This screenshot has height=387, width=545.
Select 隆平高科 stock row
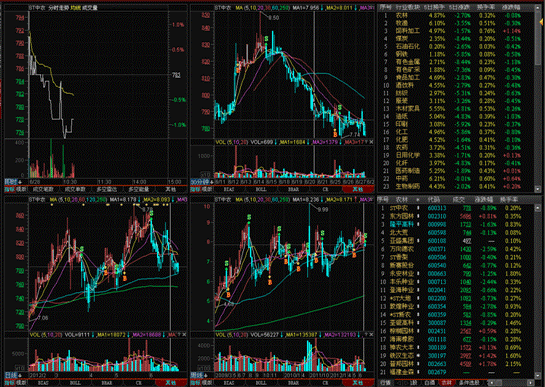pos(456,224)
